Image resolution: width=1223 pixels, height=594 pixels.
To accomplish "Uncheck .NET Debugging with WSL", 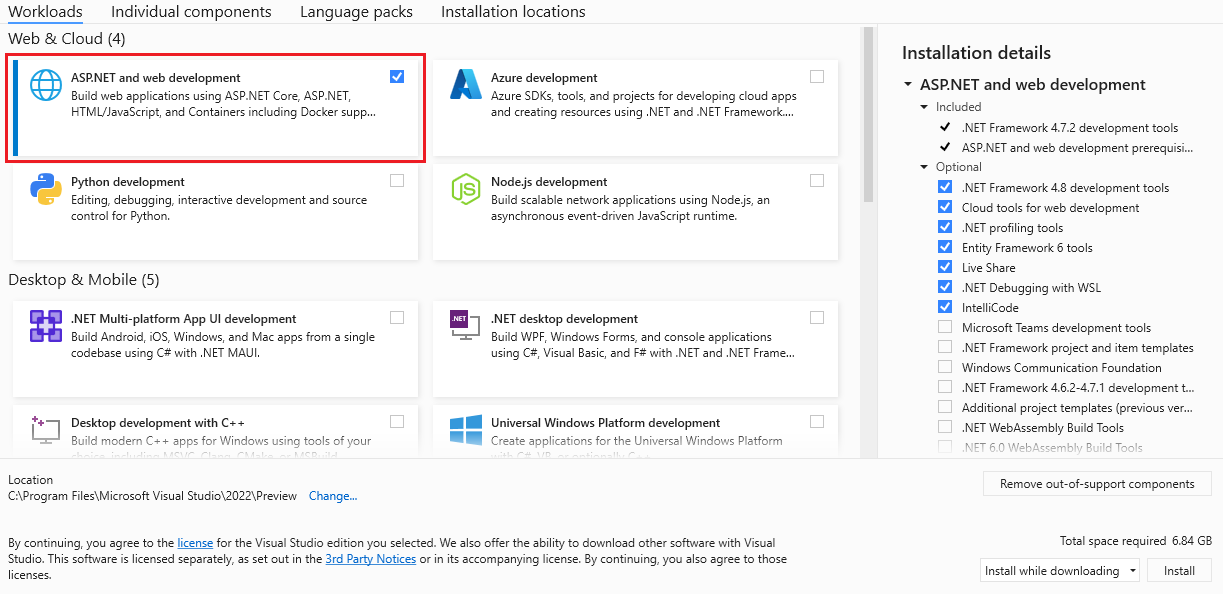I will click(945, 287).
